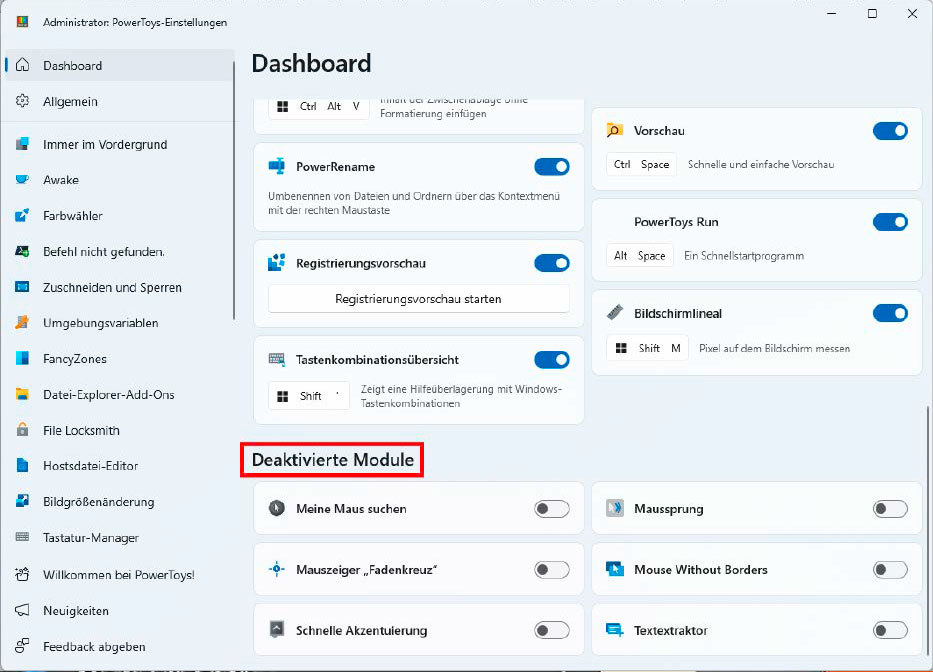Viewport: 933px width, 672px height.
Task: Click the Win Shift shortcut for Tastenkombinationsübersicht
Action: [309, 396]
